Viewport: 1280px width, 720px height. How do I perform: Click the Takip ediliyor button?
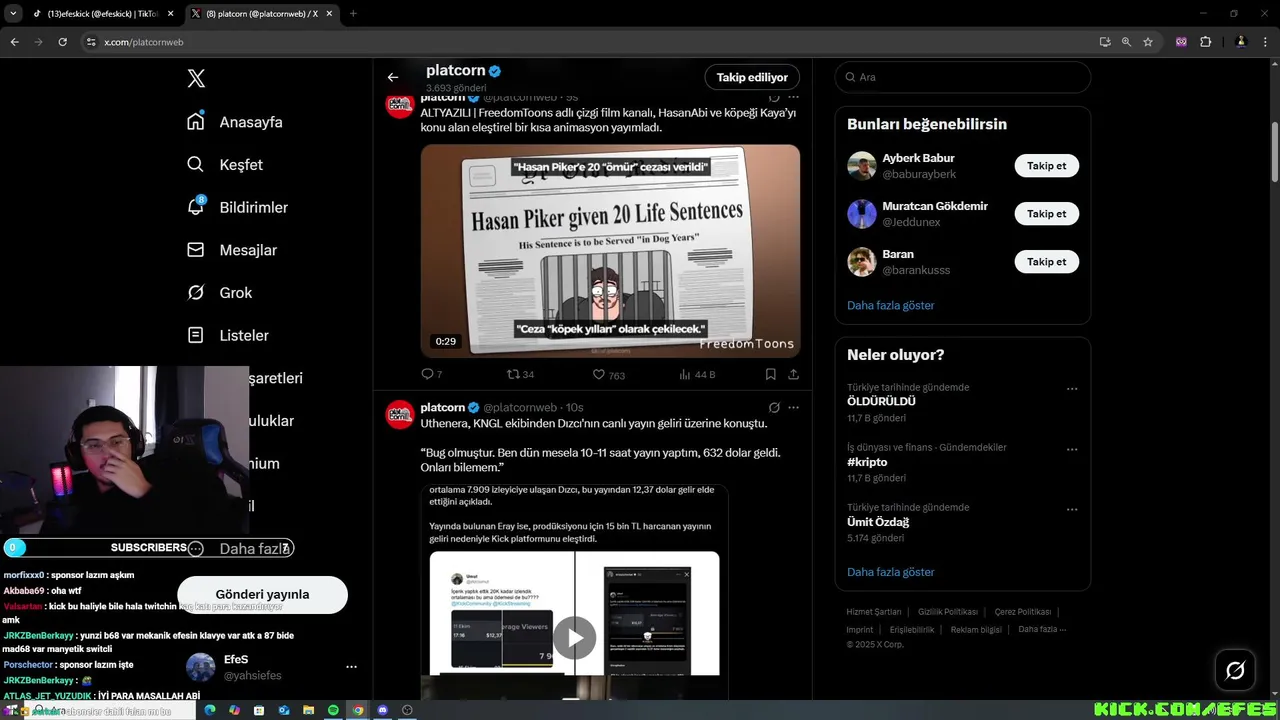pyautogui.click(x=752, y=77)
